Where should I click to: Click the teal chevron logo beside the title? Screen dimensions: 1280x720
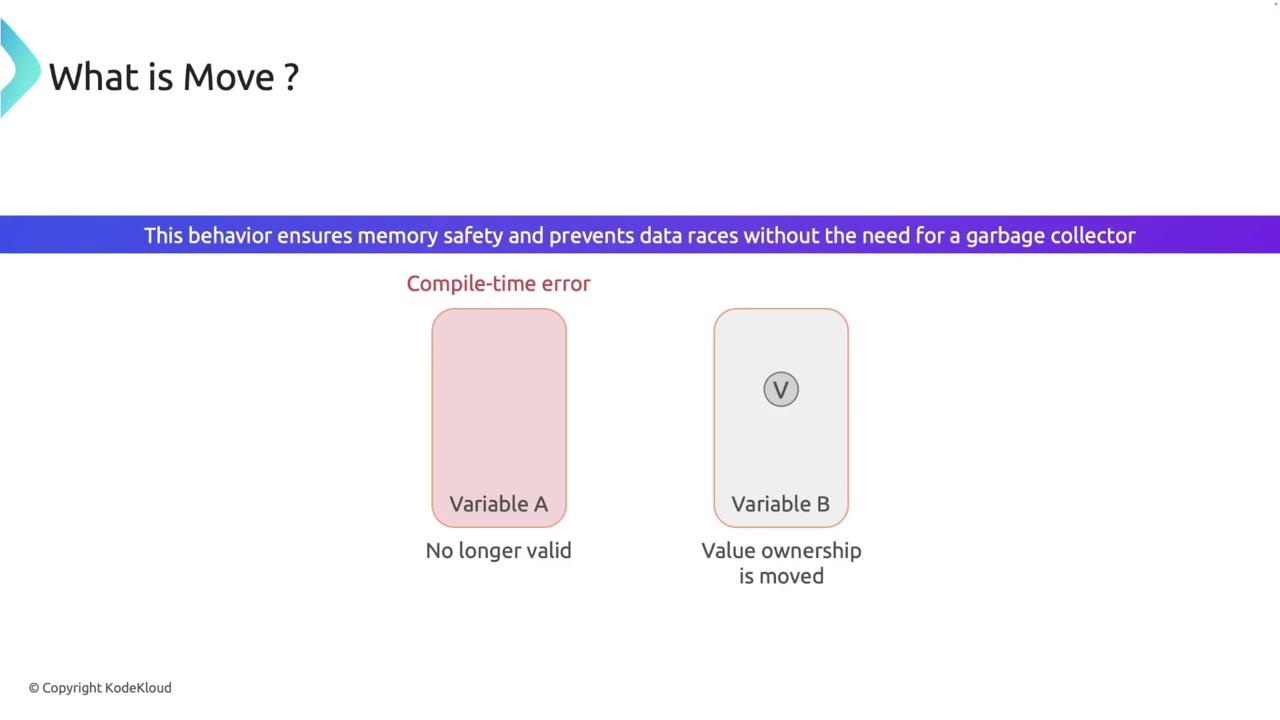click(18, 68)
